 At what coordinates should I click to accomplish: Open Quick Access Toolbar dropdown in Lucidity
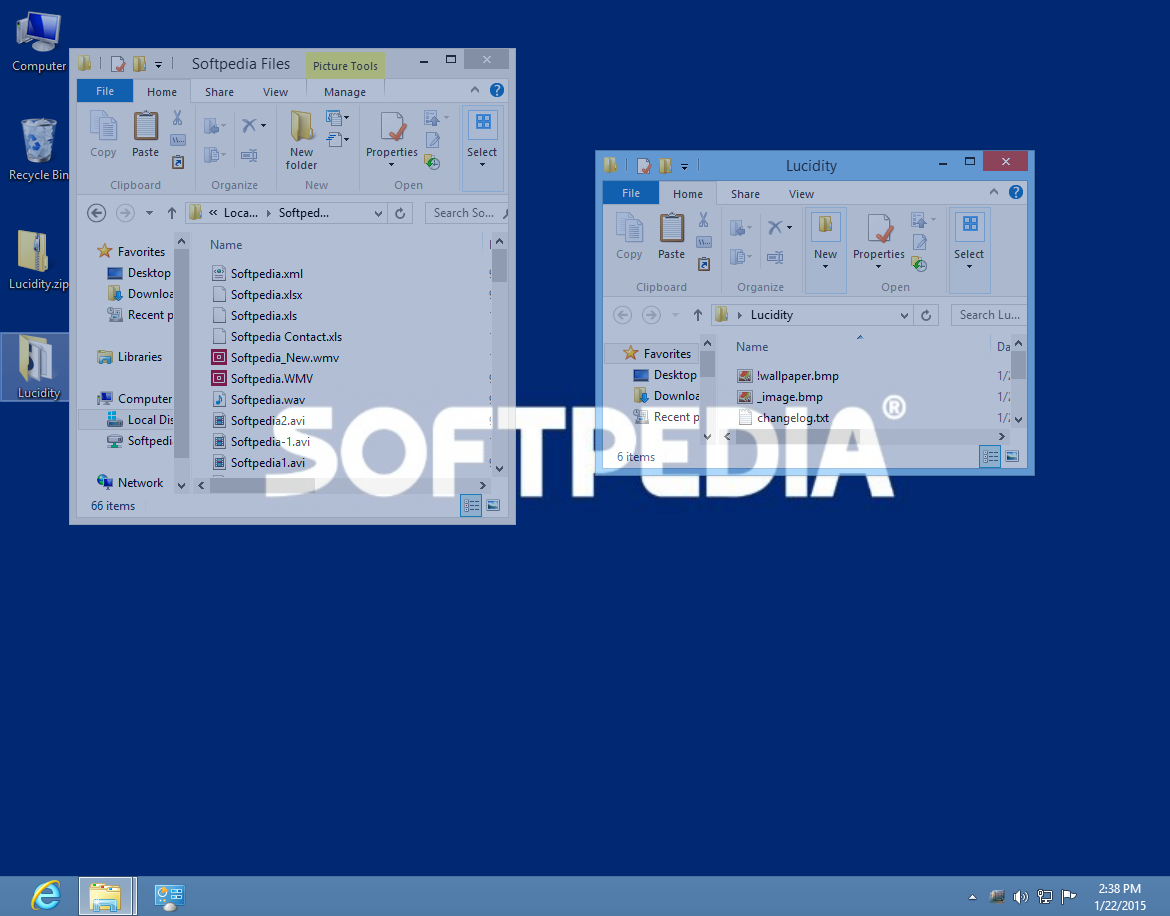pyautogui.click(x=684, y=166)
